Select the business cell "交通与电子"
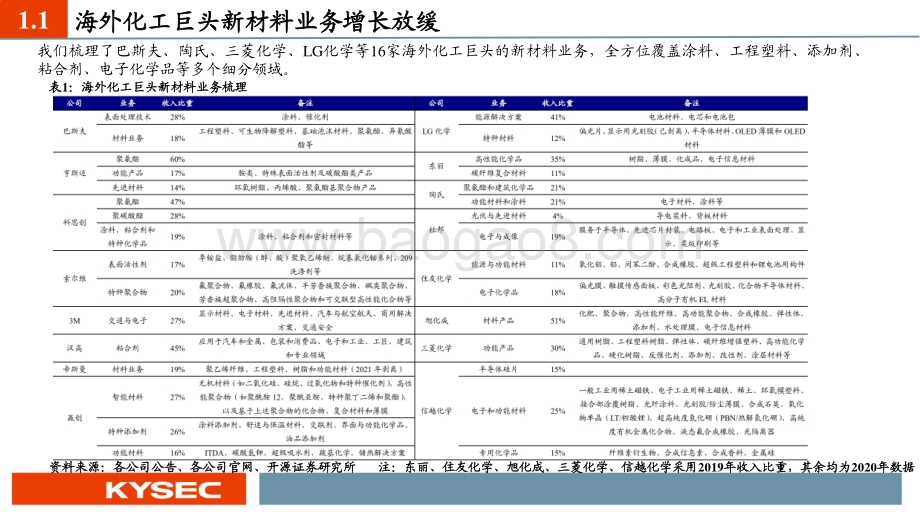Image resolution: width=920 pixels, height=518 pixels. click(x=127, y=321)
